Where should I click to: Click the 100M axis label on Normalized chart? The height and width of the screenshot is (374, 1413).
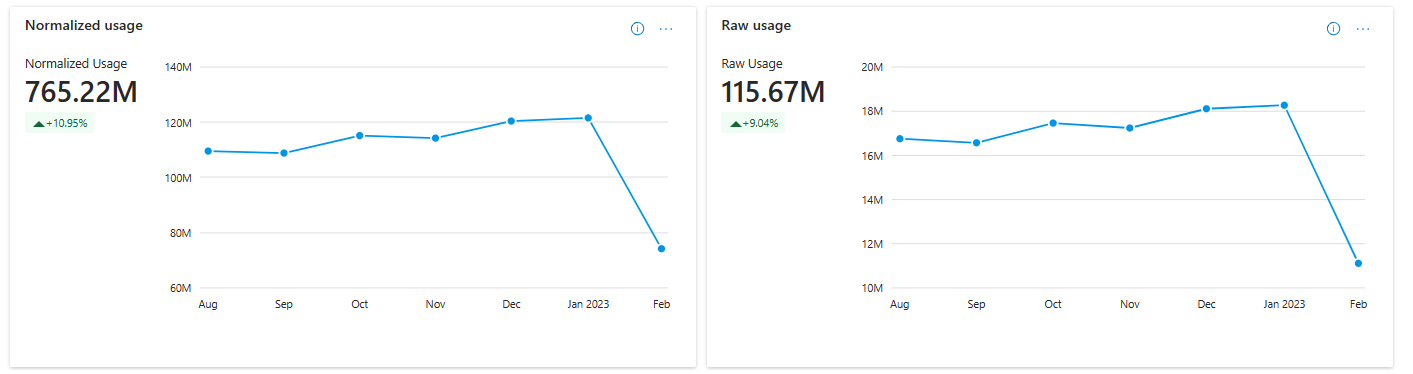(178, 178)
